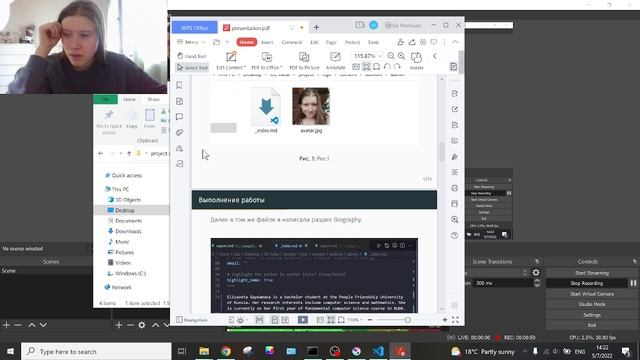Switch to the Tools ribbon tab
This screenshot has width=640, height=360.
[373, 42]
